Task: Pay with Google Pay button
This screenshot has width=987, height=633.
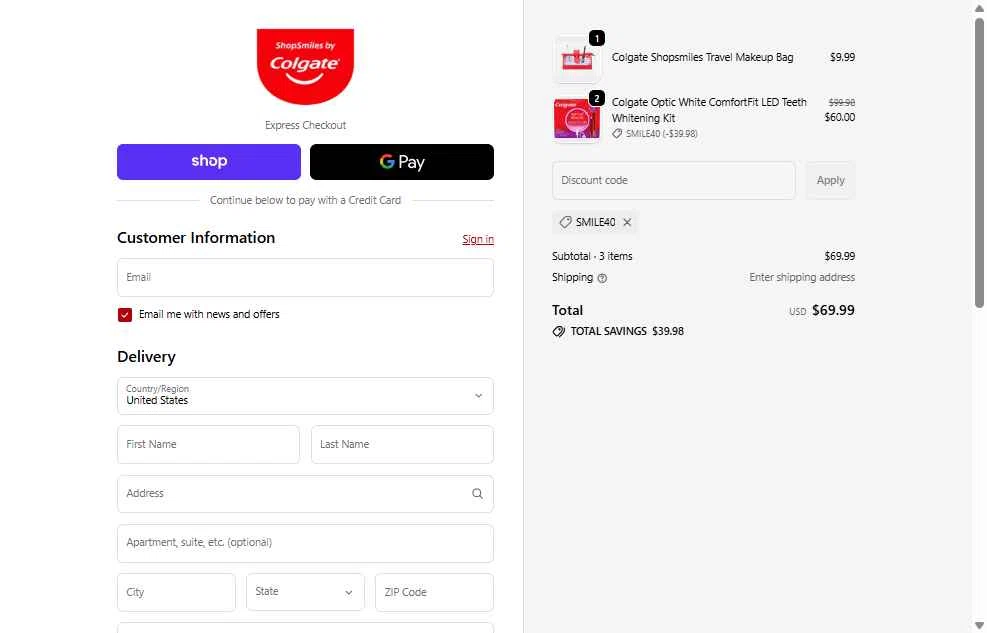Action: (402, 162)
